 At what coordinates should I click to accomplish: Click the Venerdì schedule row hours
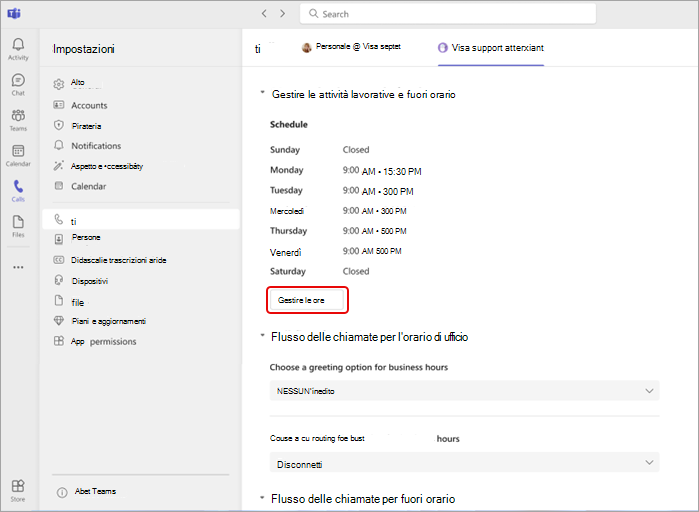click(x=372, y=251)
